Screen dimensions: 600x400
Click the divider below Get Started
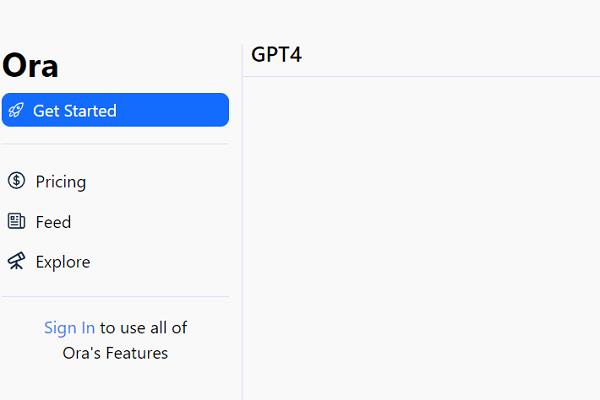tap(115, 144)
